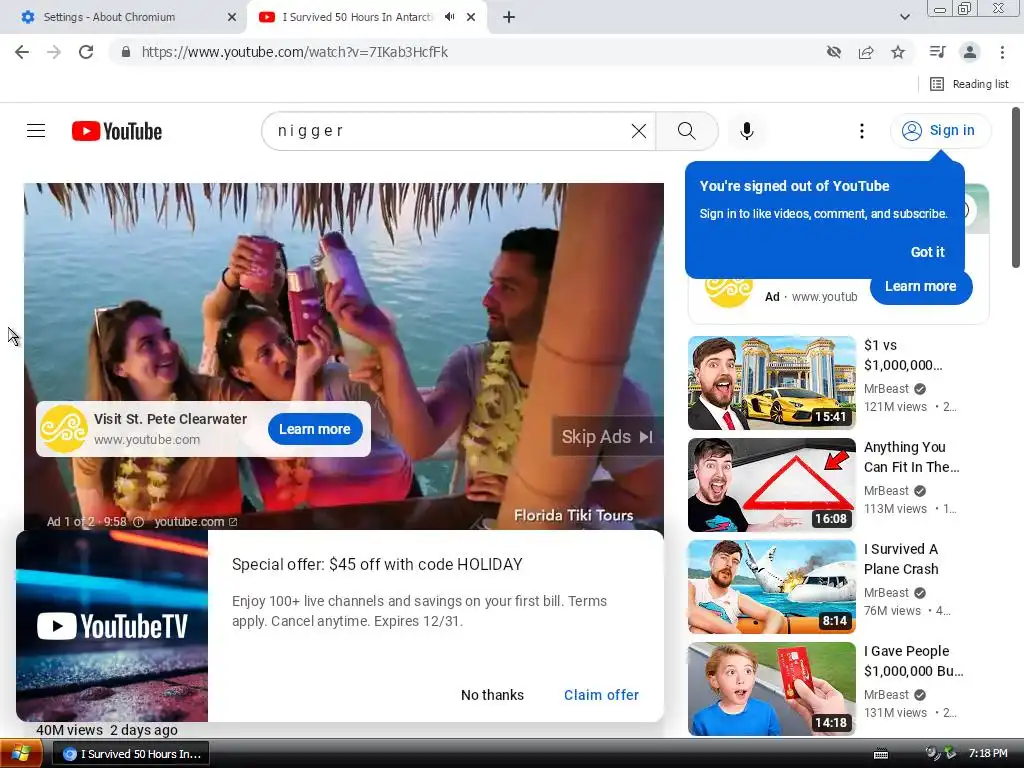
Task: Open the browser profile avatar
Action: [970, 52]
